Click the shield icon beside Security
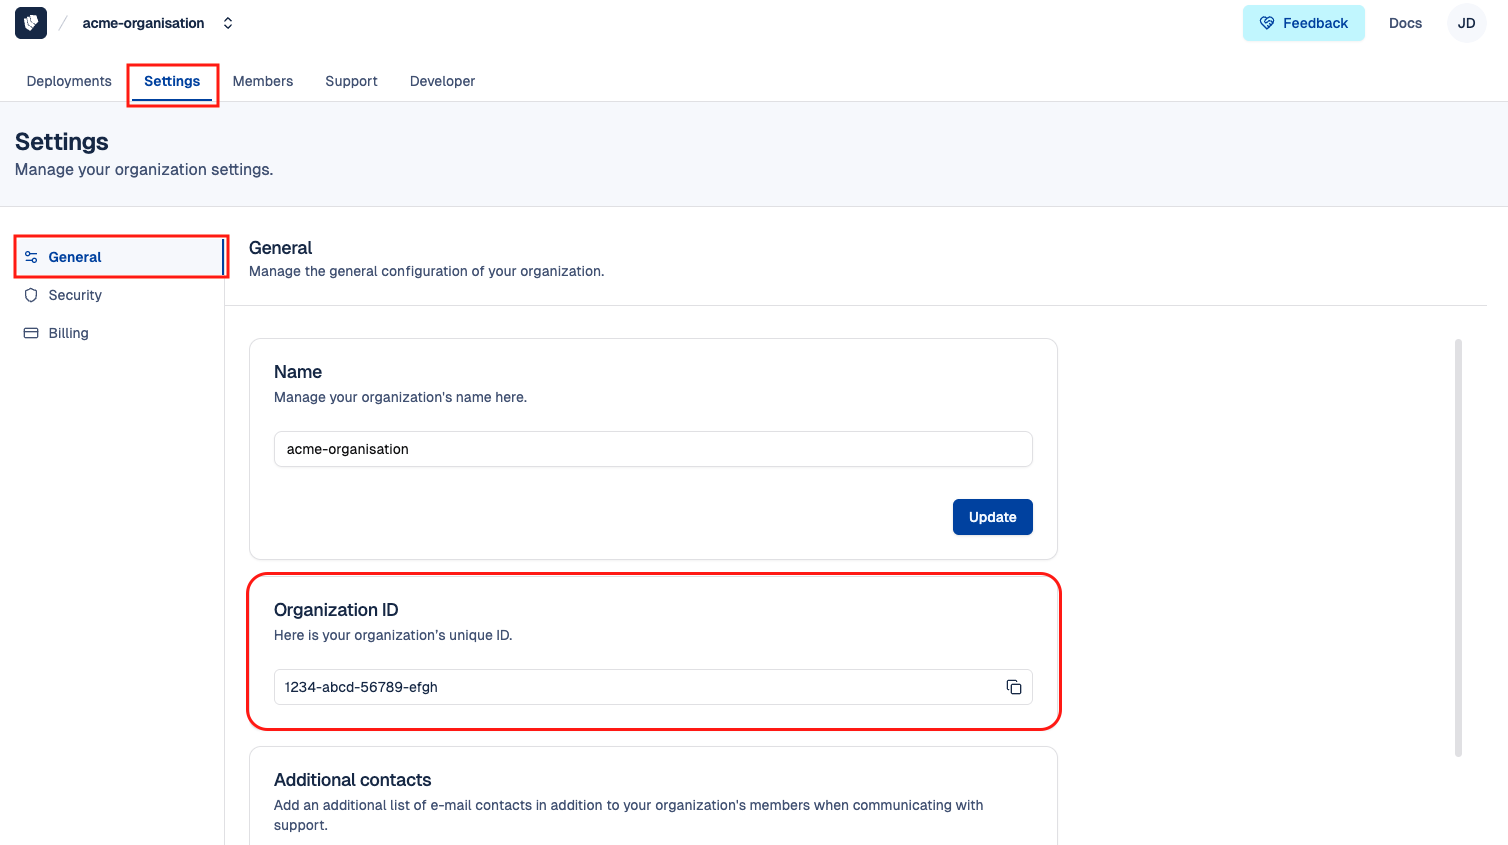Image resolution: width=1508 pixels, height=845 pixels. (x=31, y=295)
